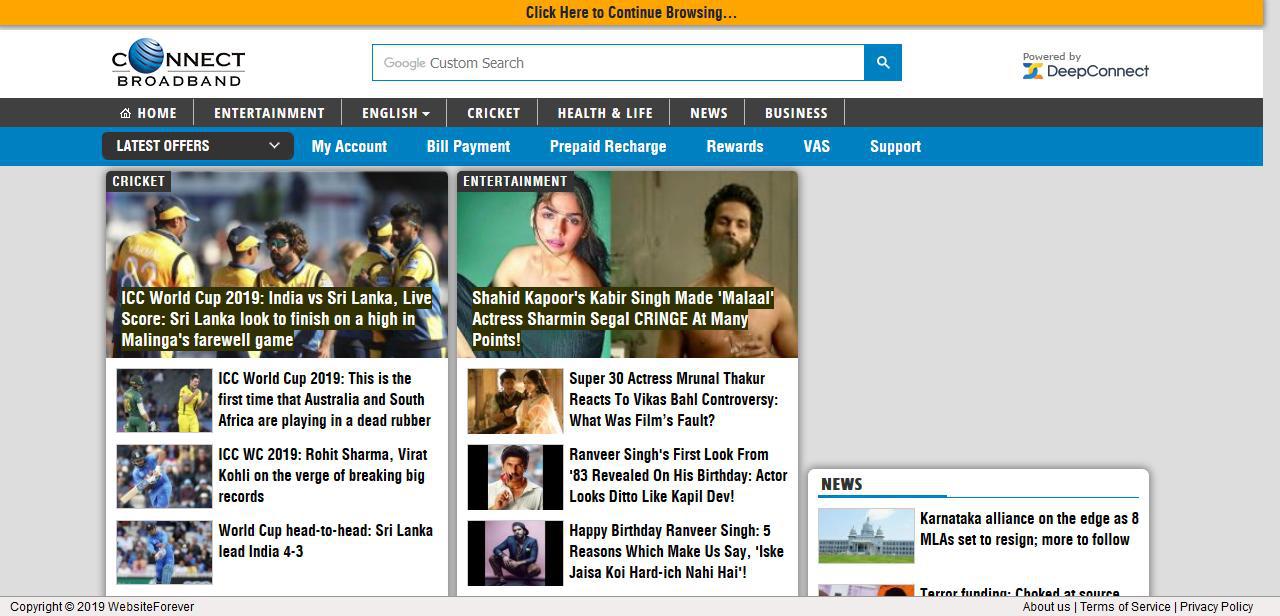
Task: Open the Support link
Action: tap(895, 146)
